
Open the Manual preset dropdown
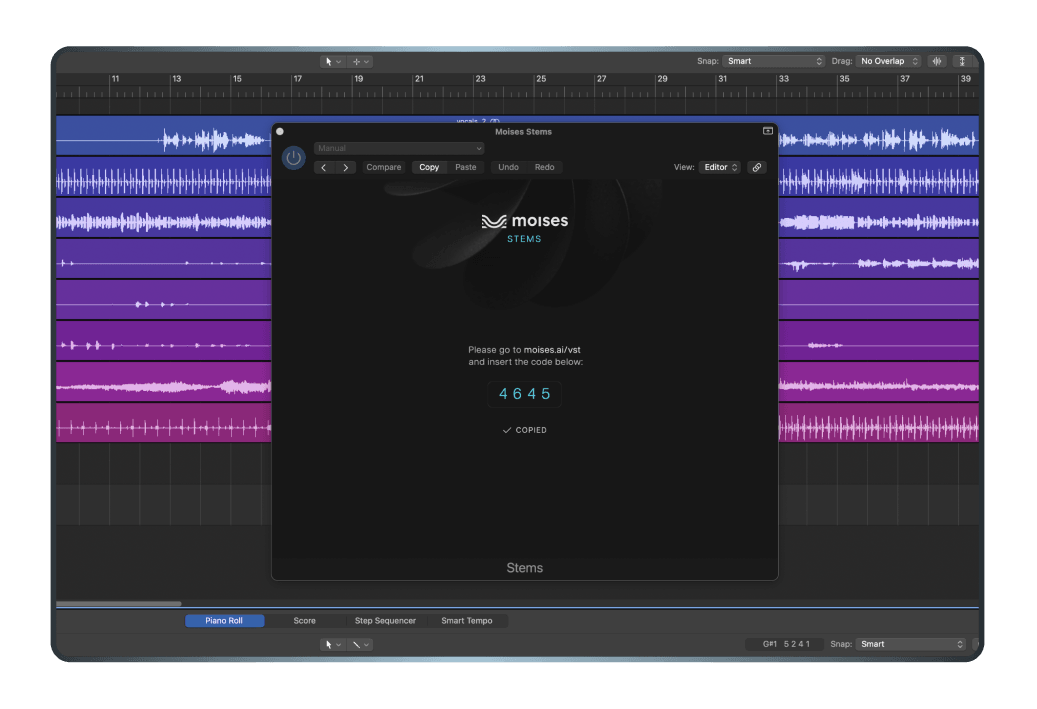coord(397,147)
